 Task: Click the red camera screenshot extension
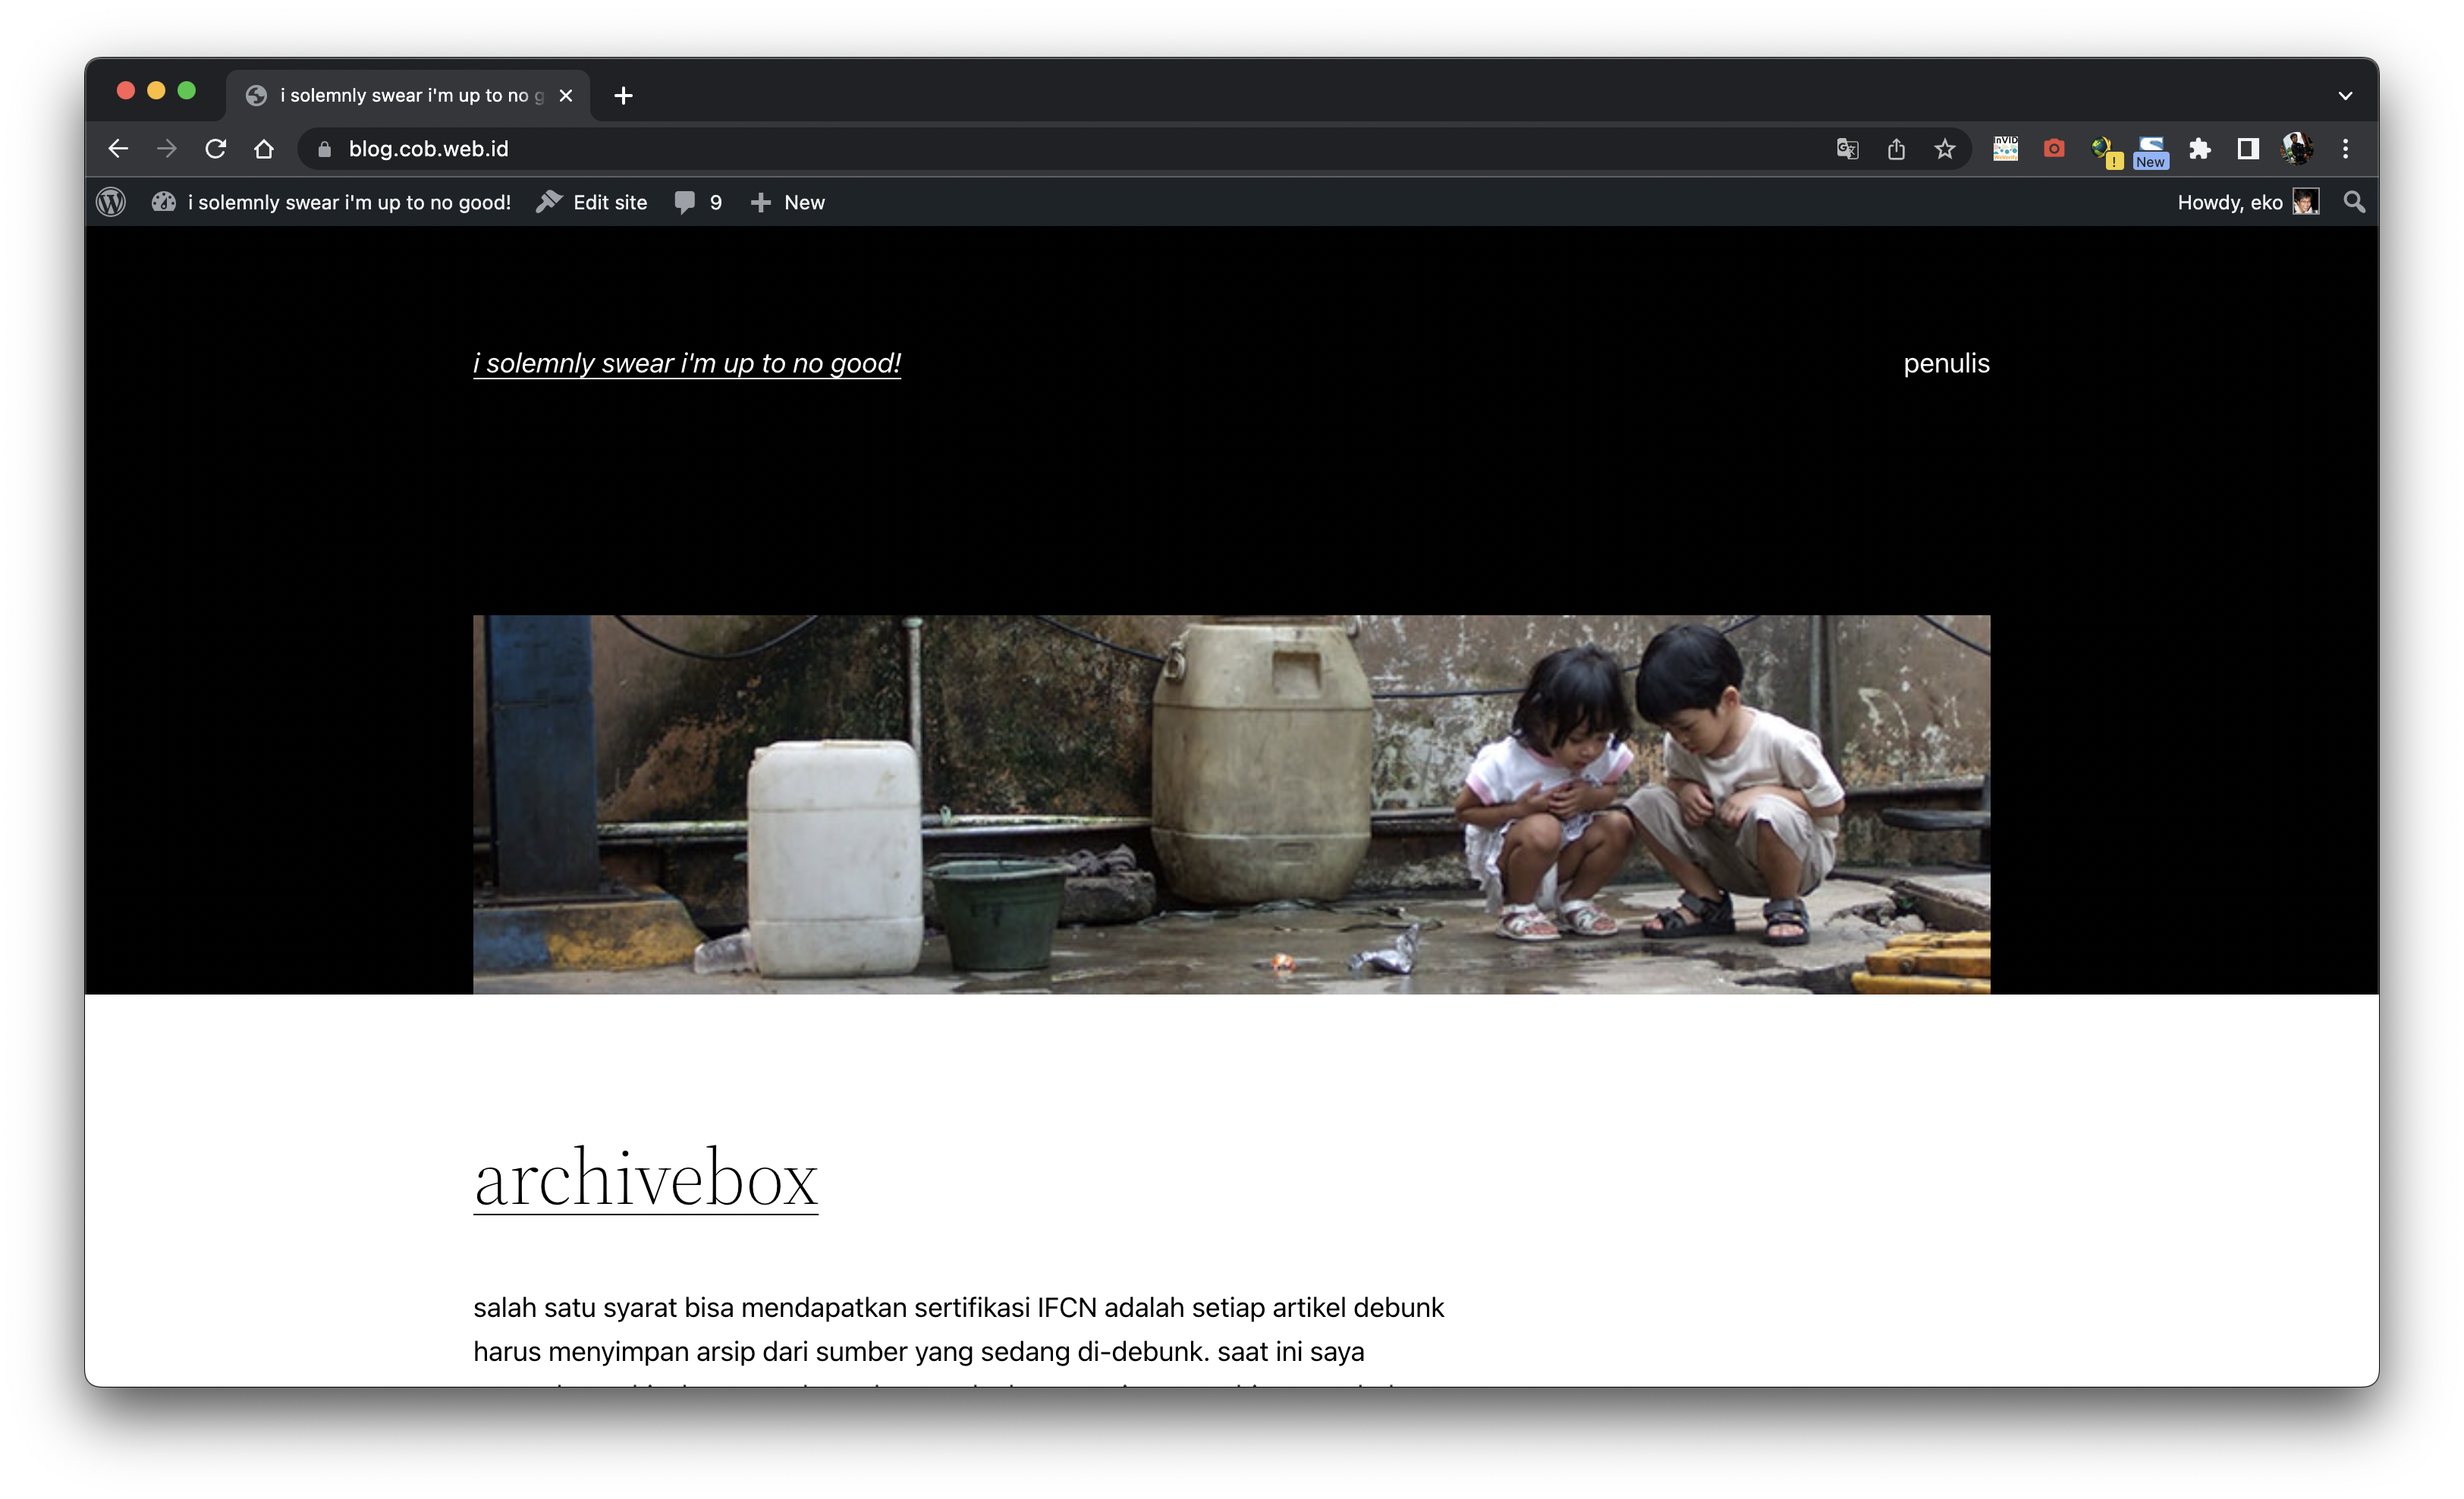pyautogui.click(x=2054, y=149)
